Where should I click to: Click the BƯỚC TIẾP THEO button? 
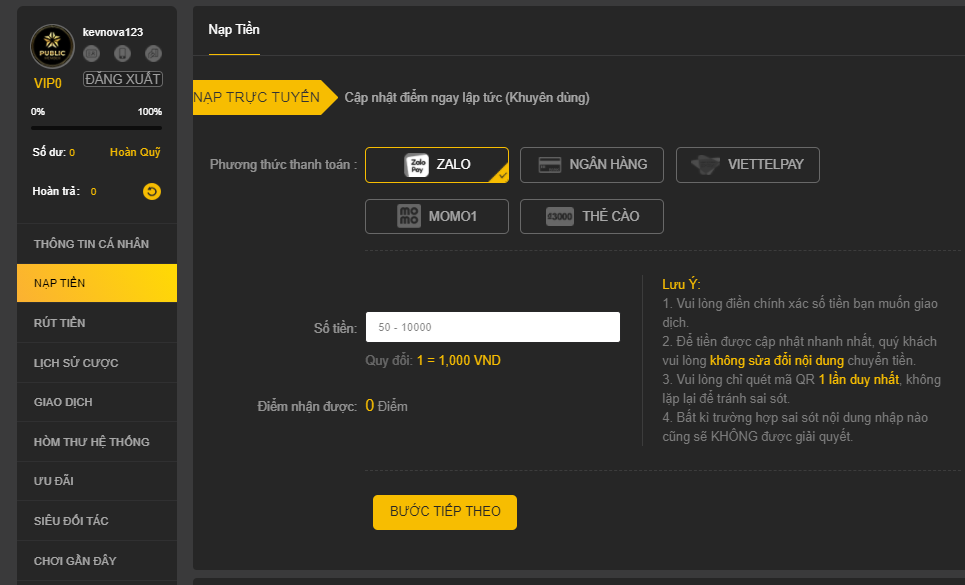click(444, 511)
